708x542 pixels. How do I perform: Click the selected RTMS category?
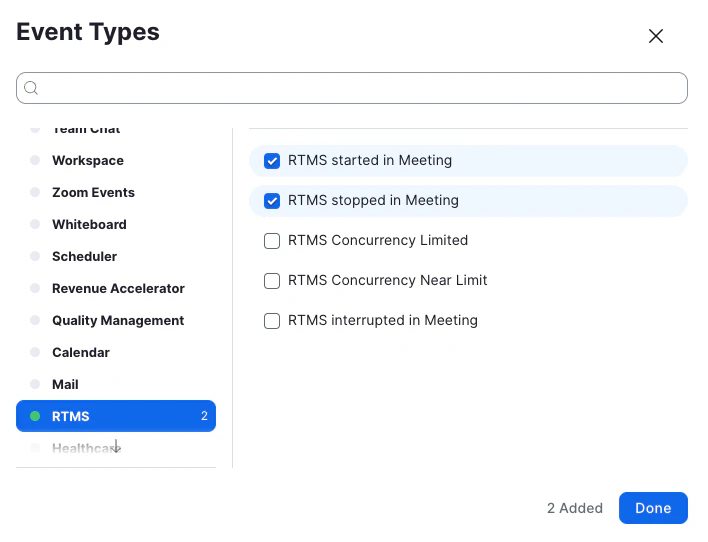click(116, 416)
